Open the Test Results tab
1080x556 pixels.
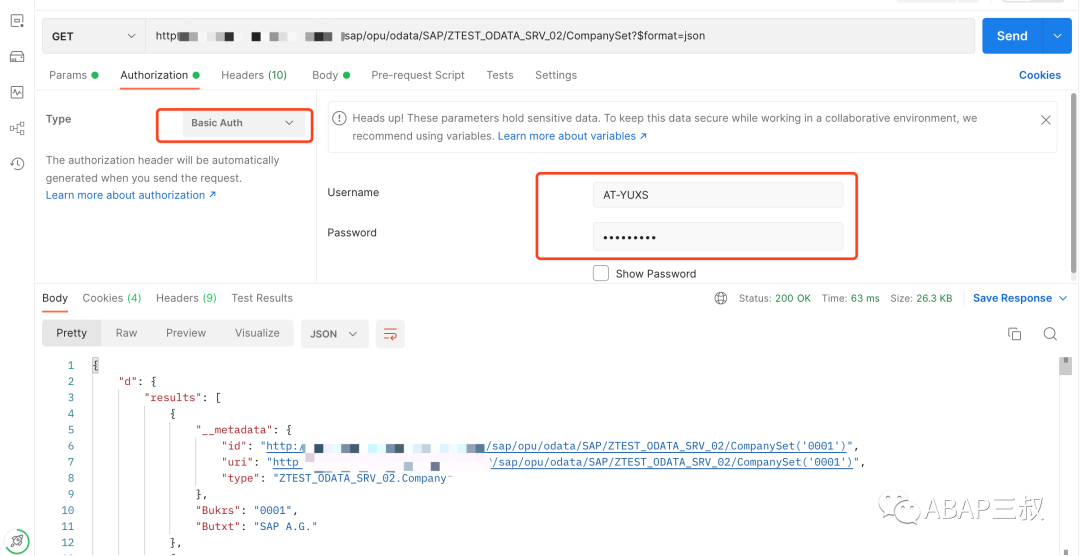coord(262,298)
